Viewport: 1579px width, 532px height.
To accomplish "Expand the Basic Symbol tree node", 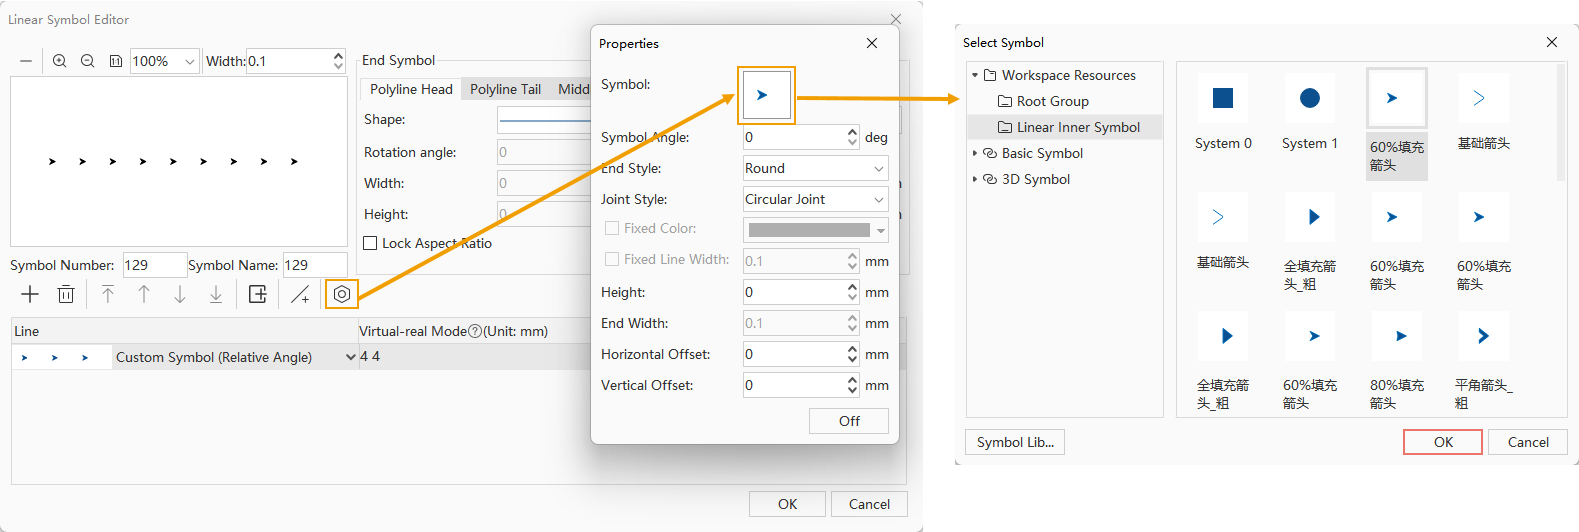I will [975, 153].
